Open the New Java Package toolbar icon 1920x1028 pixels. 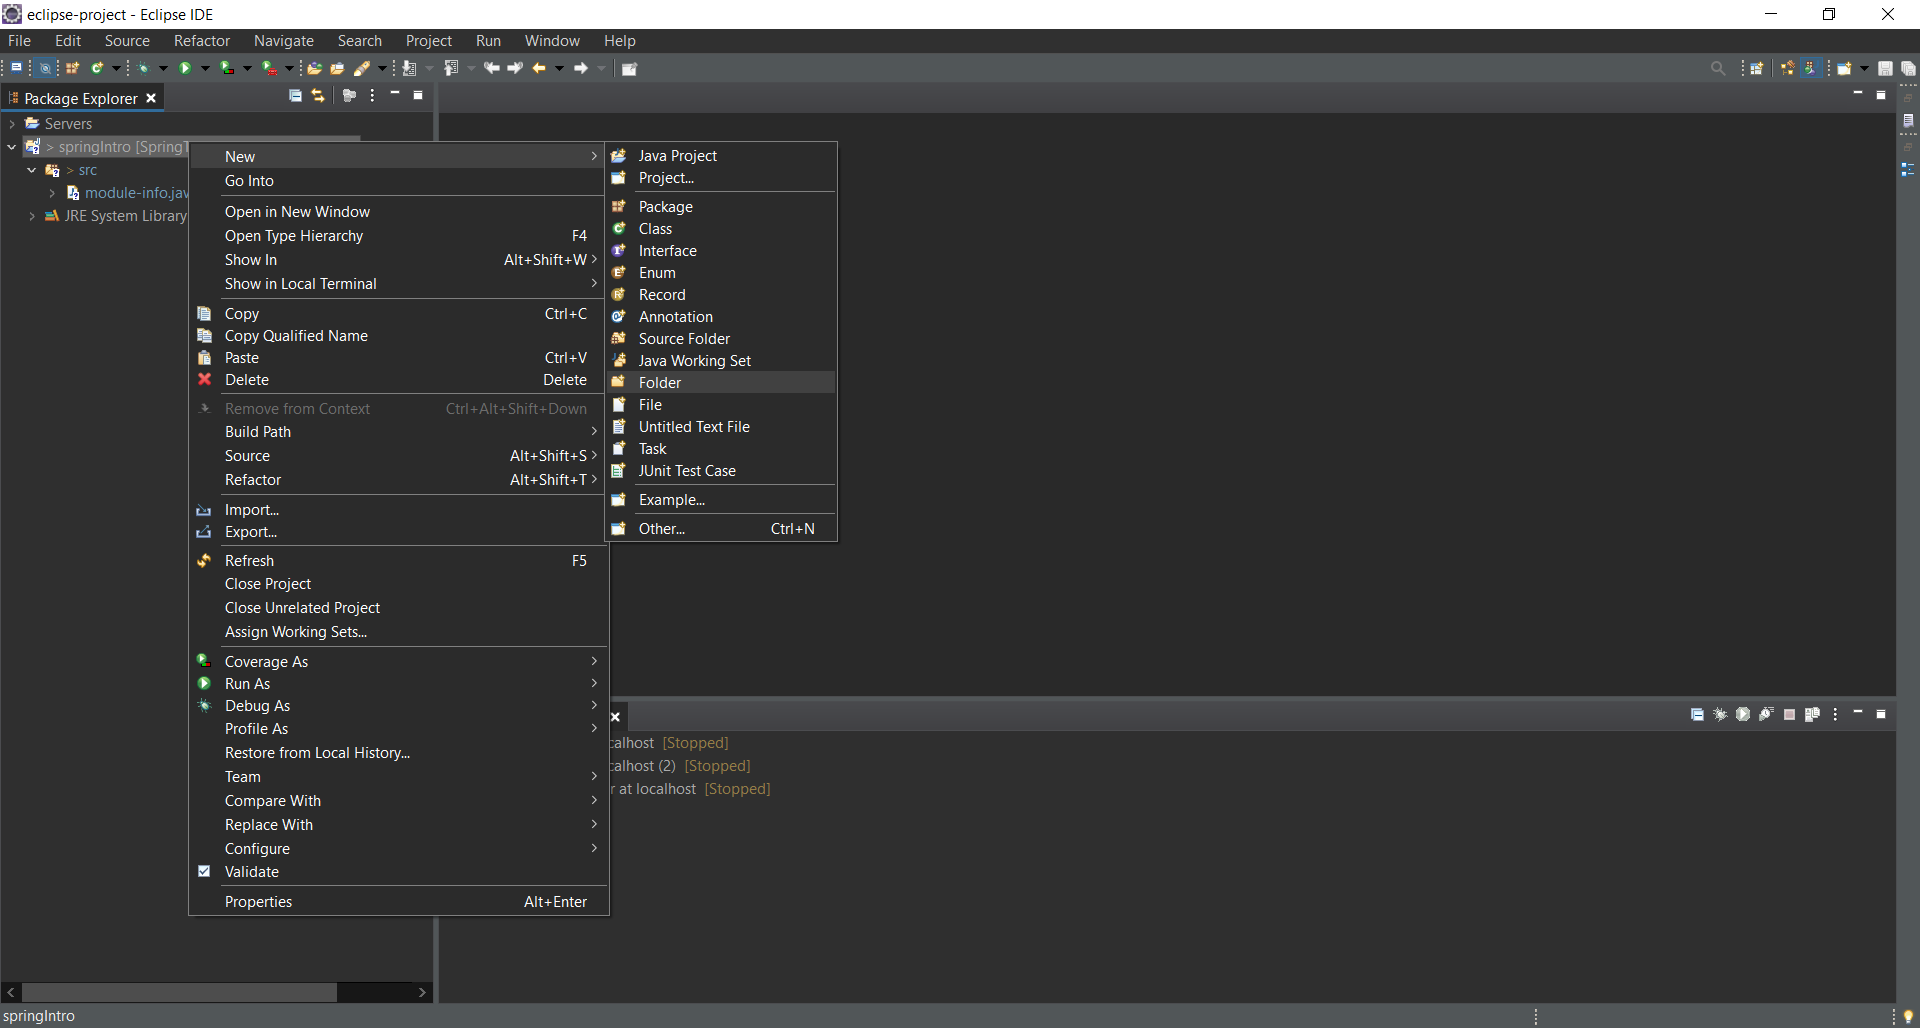[x=73, y=68]
